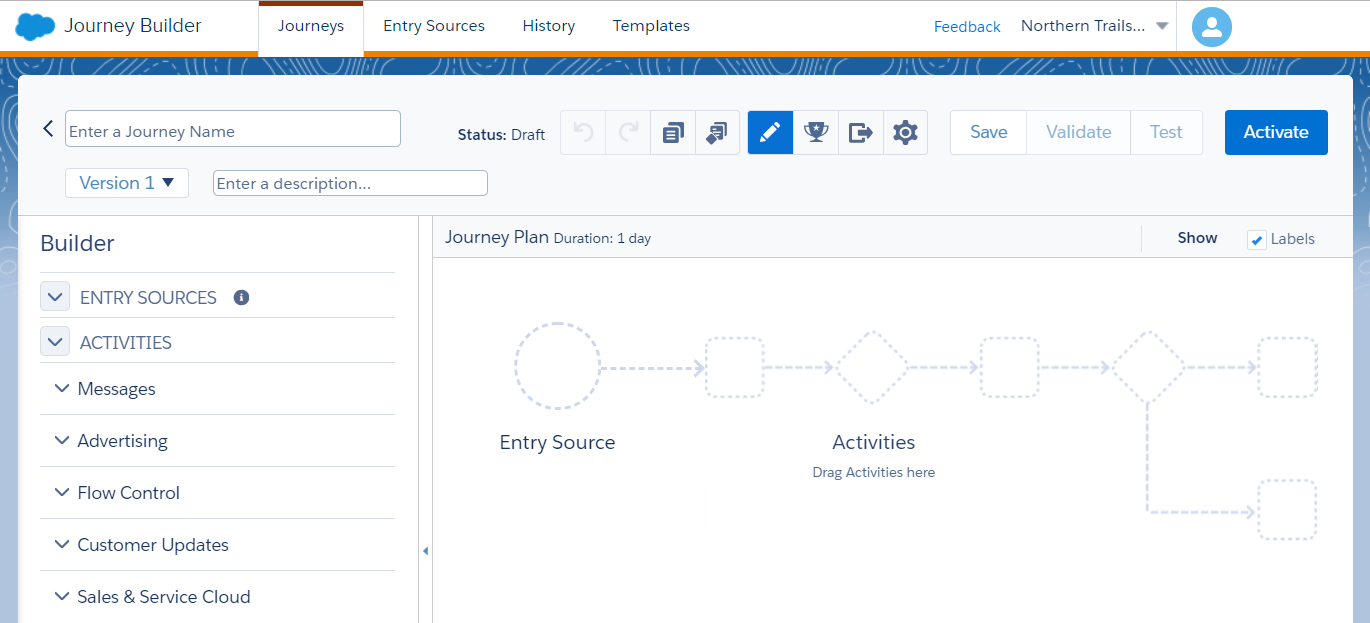Click the Validate button
Image resolution: width=1370 pixels, height=623 pixels.
click(x=1079, y=132)
